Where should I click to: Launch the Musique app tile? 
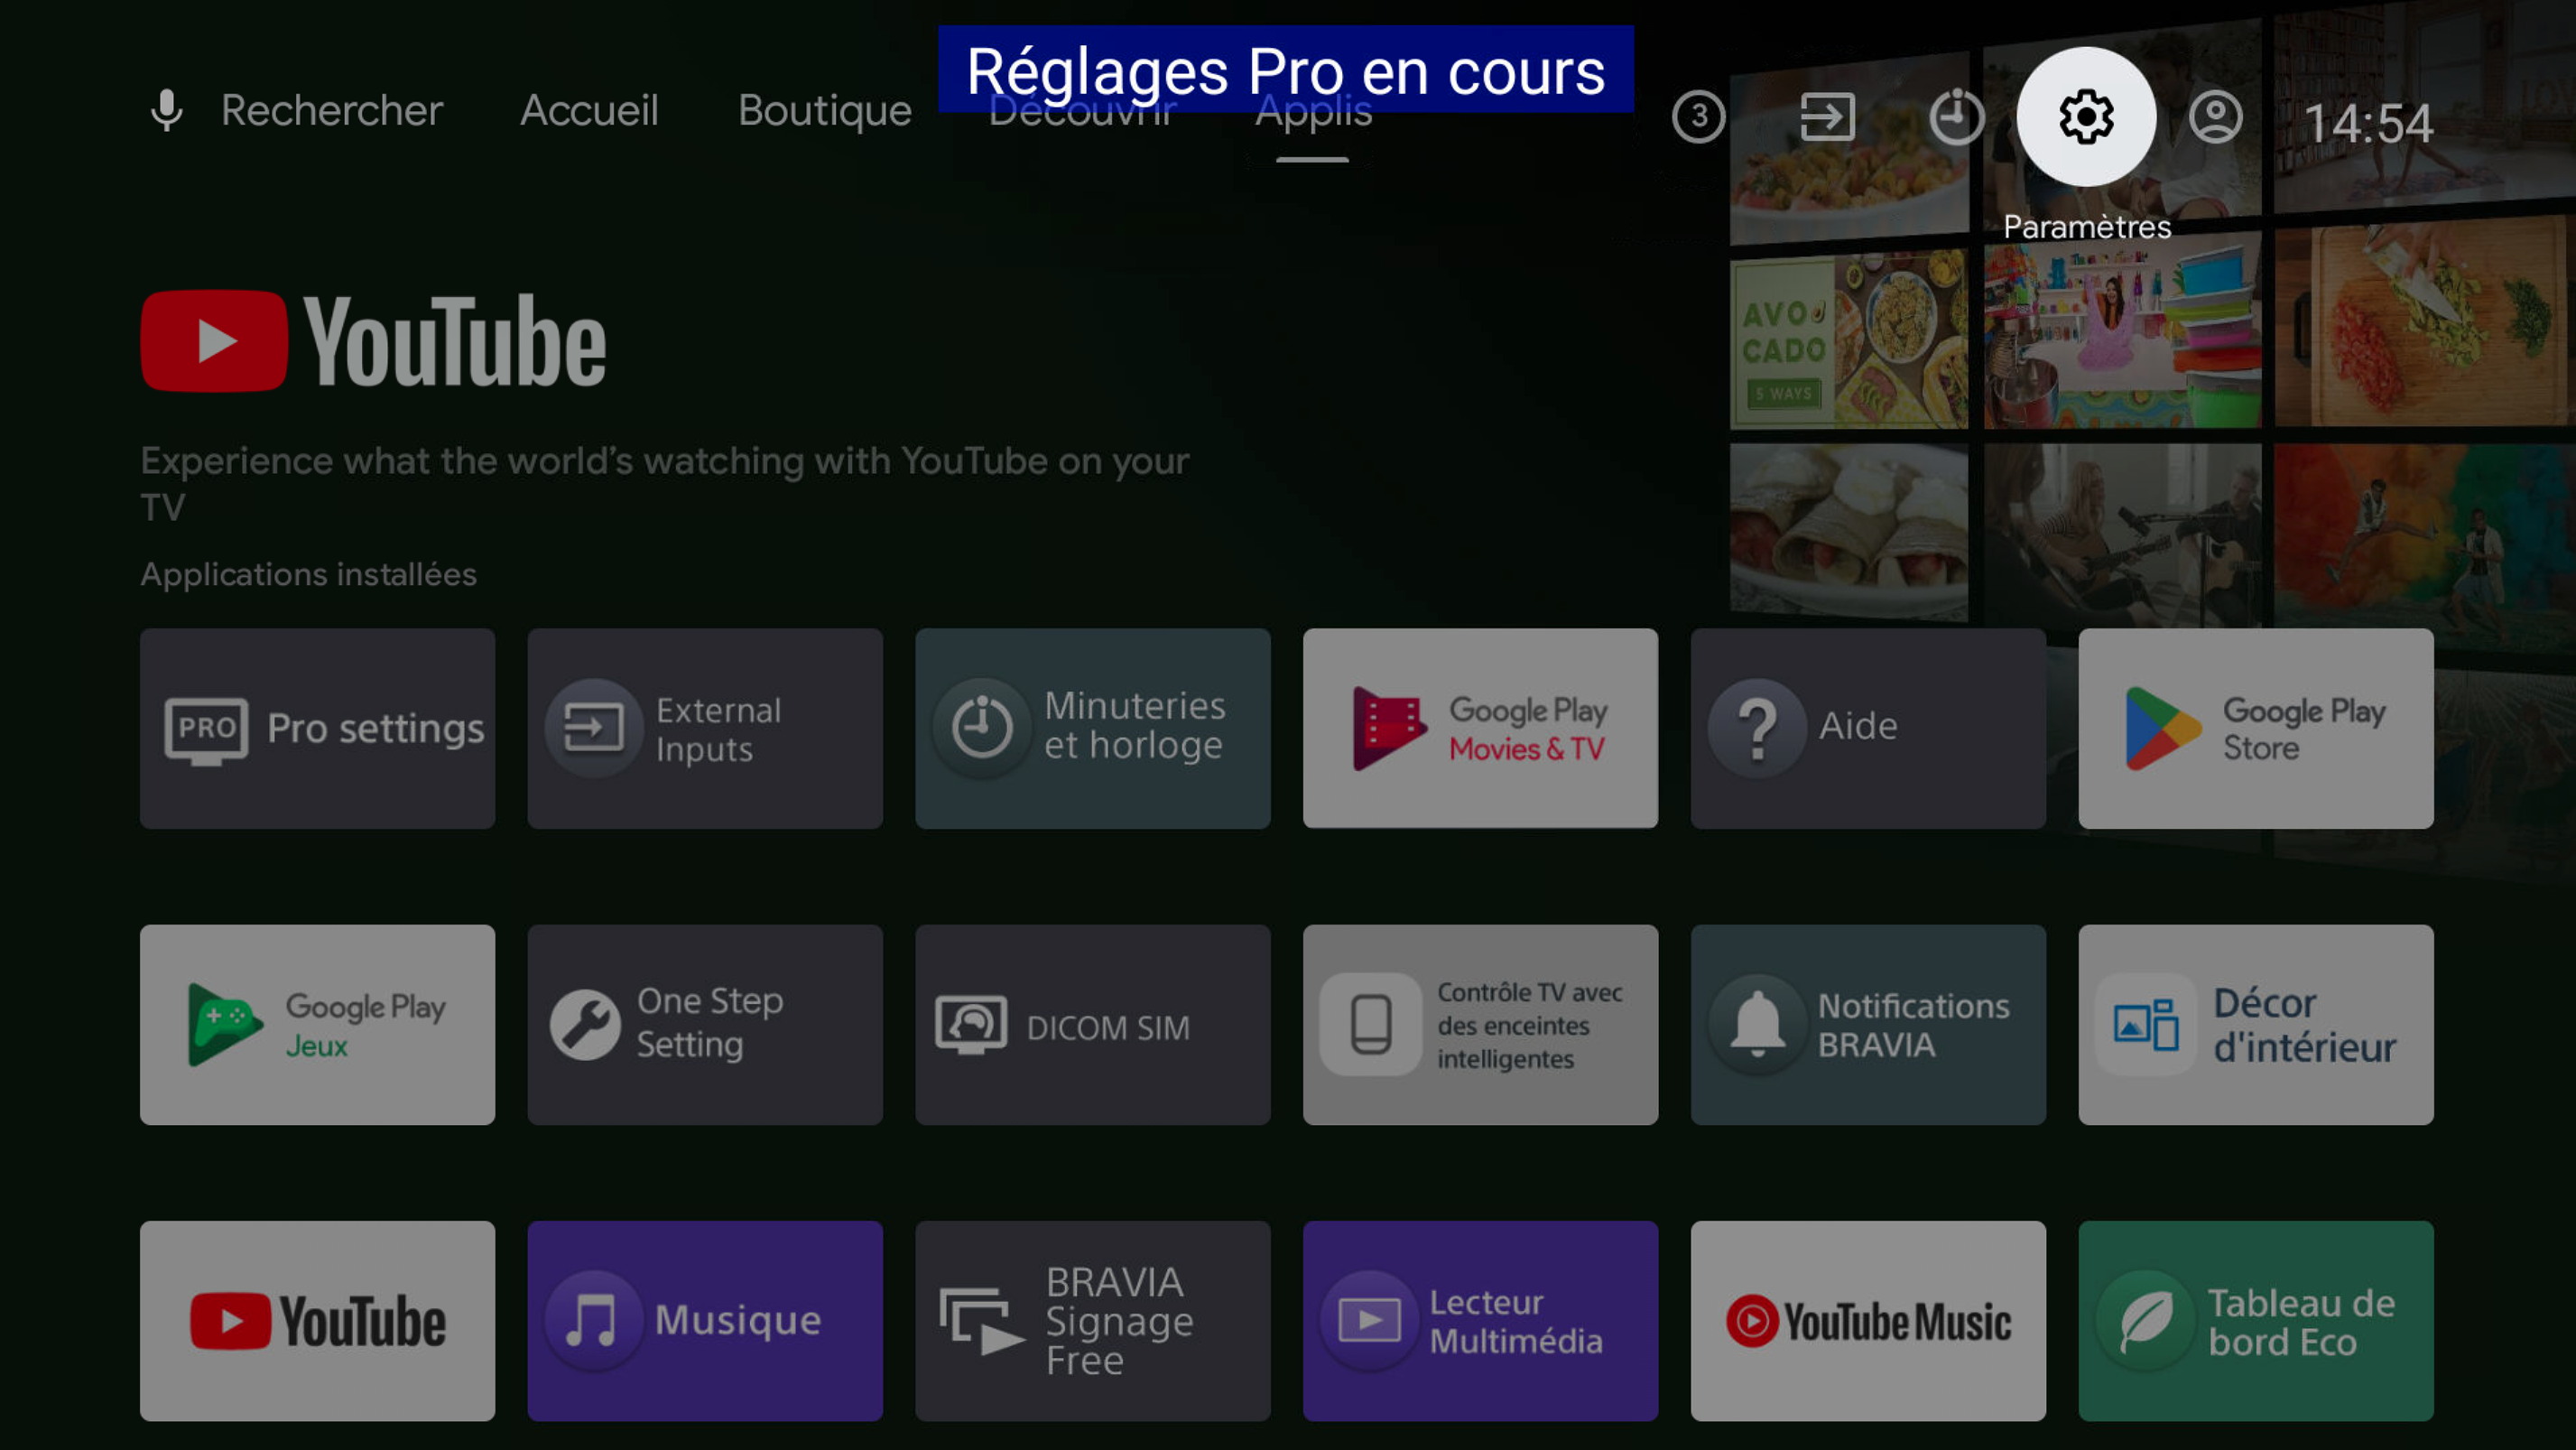point(705,1320)
